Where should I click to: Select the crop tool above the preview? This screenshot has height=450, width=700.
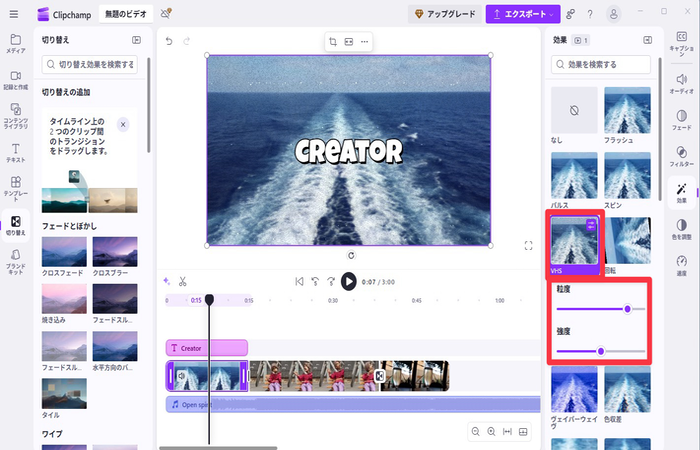(x=332, y=42)
